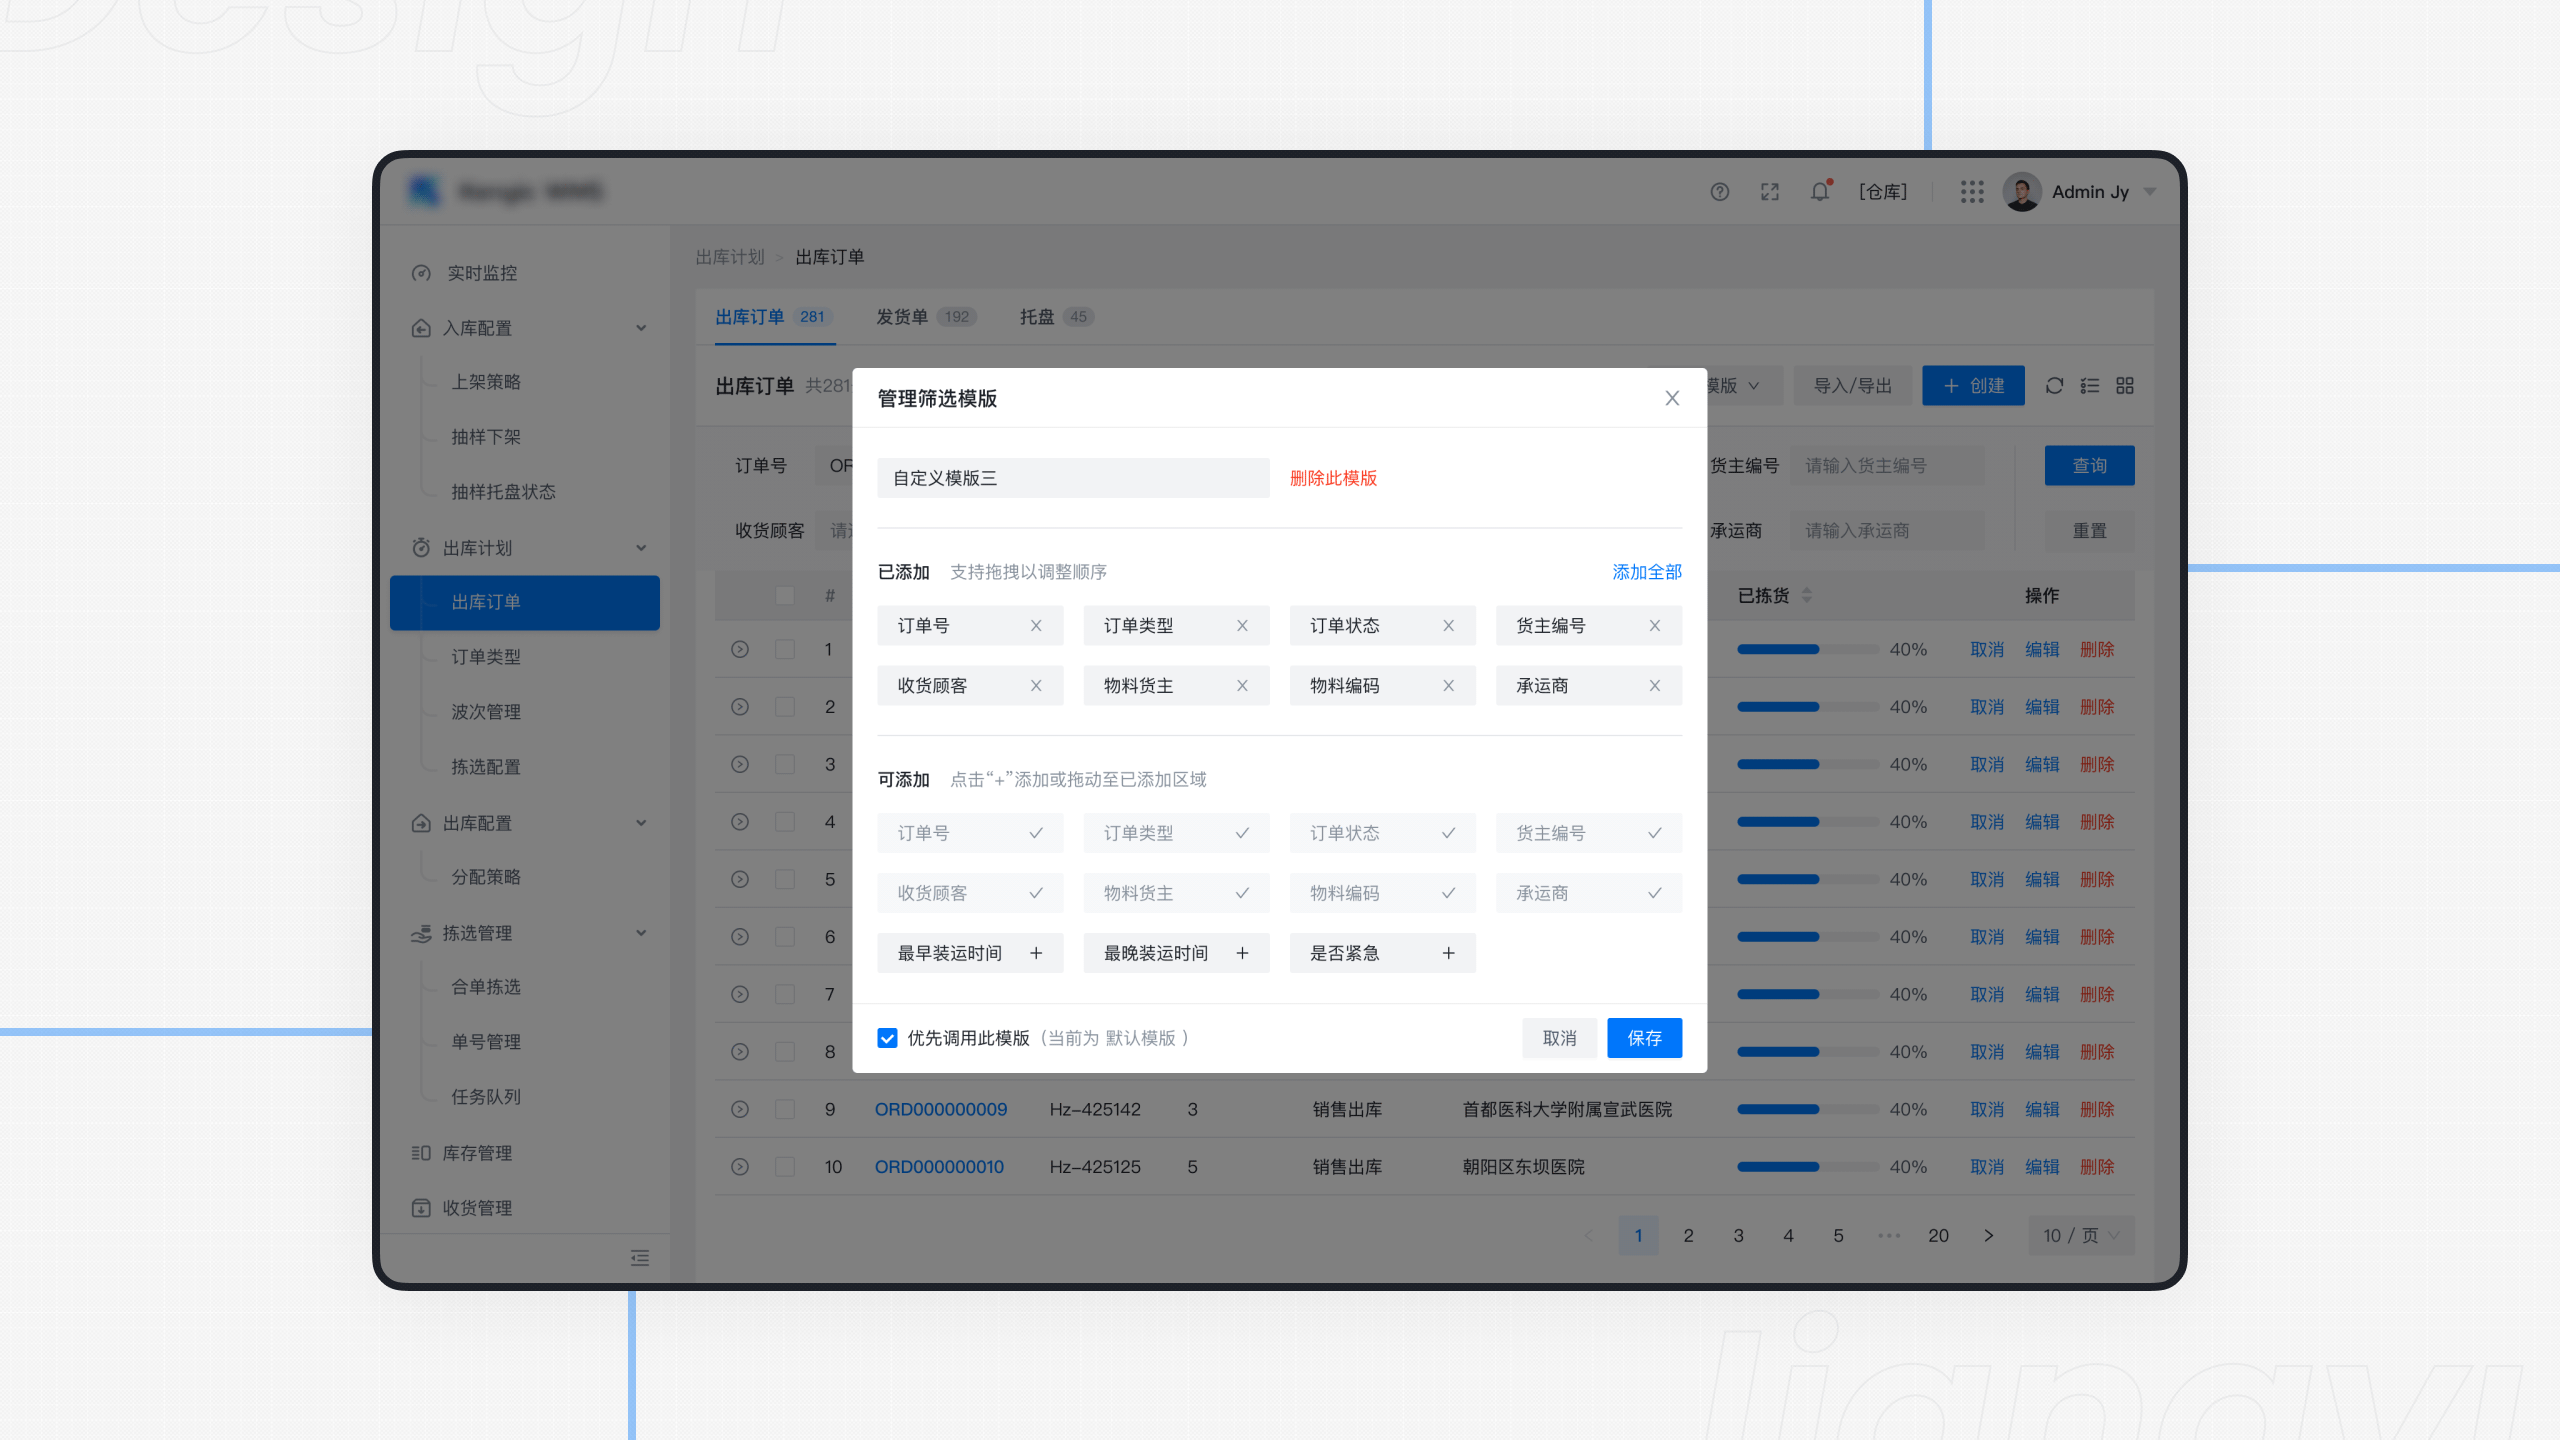This screenshot has width=2560, height=1440.
Task: Open the notification bell in top bar
Action: (x=1819, y=191)
